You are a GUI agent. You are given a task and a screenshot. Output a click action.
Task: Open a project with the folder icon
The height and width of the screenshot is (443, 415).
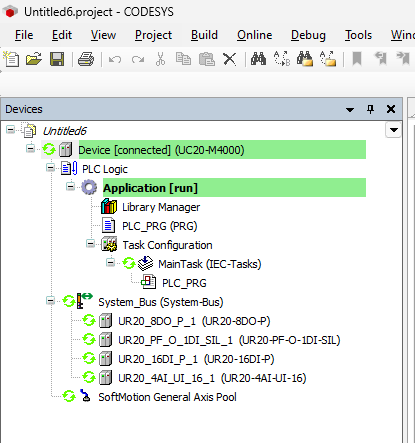tap(34, 59)
